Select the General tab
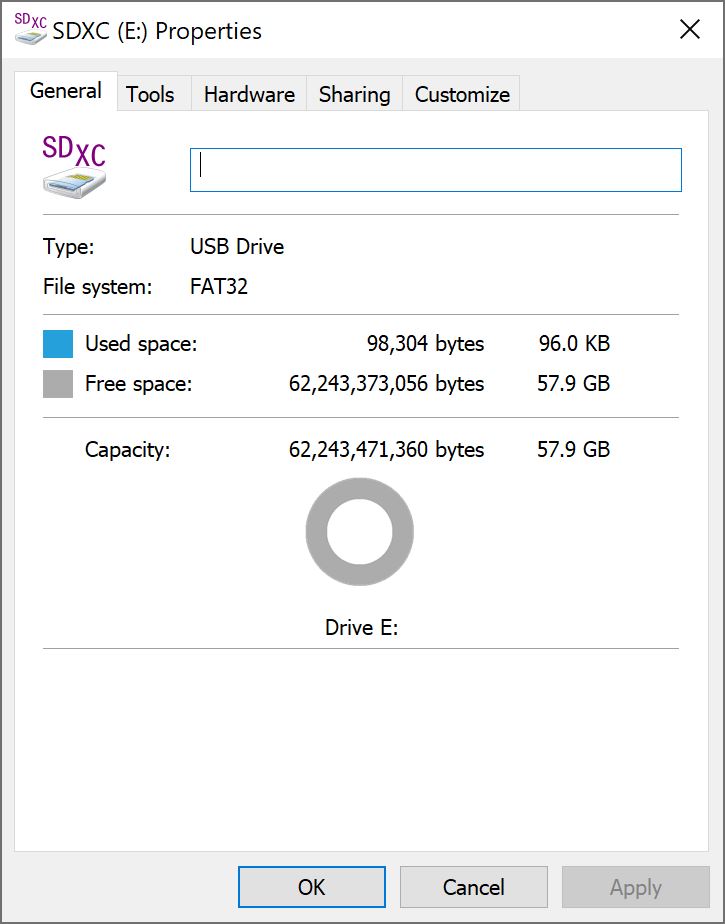Screen dimensions: 725x924 pyautogui.click(x=65, y=90)
